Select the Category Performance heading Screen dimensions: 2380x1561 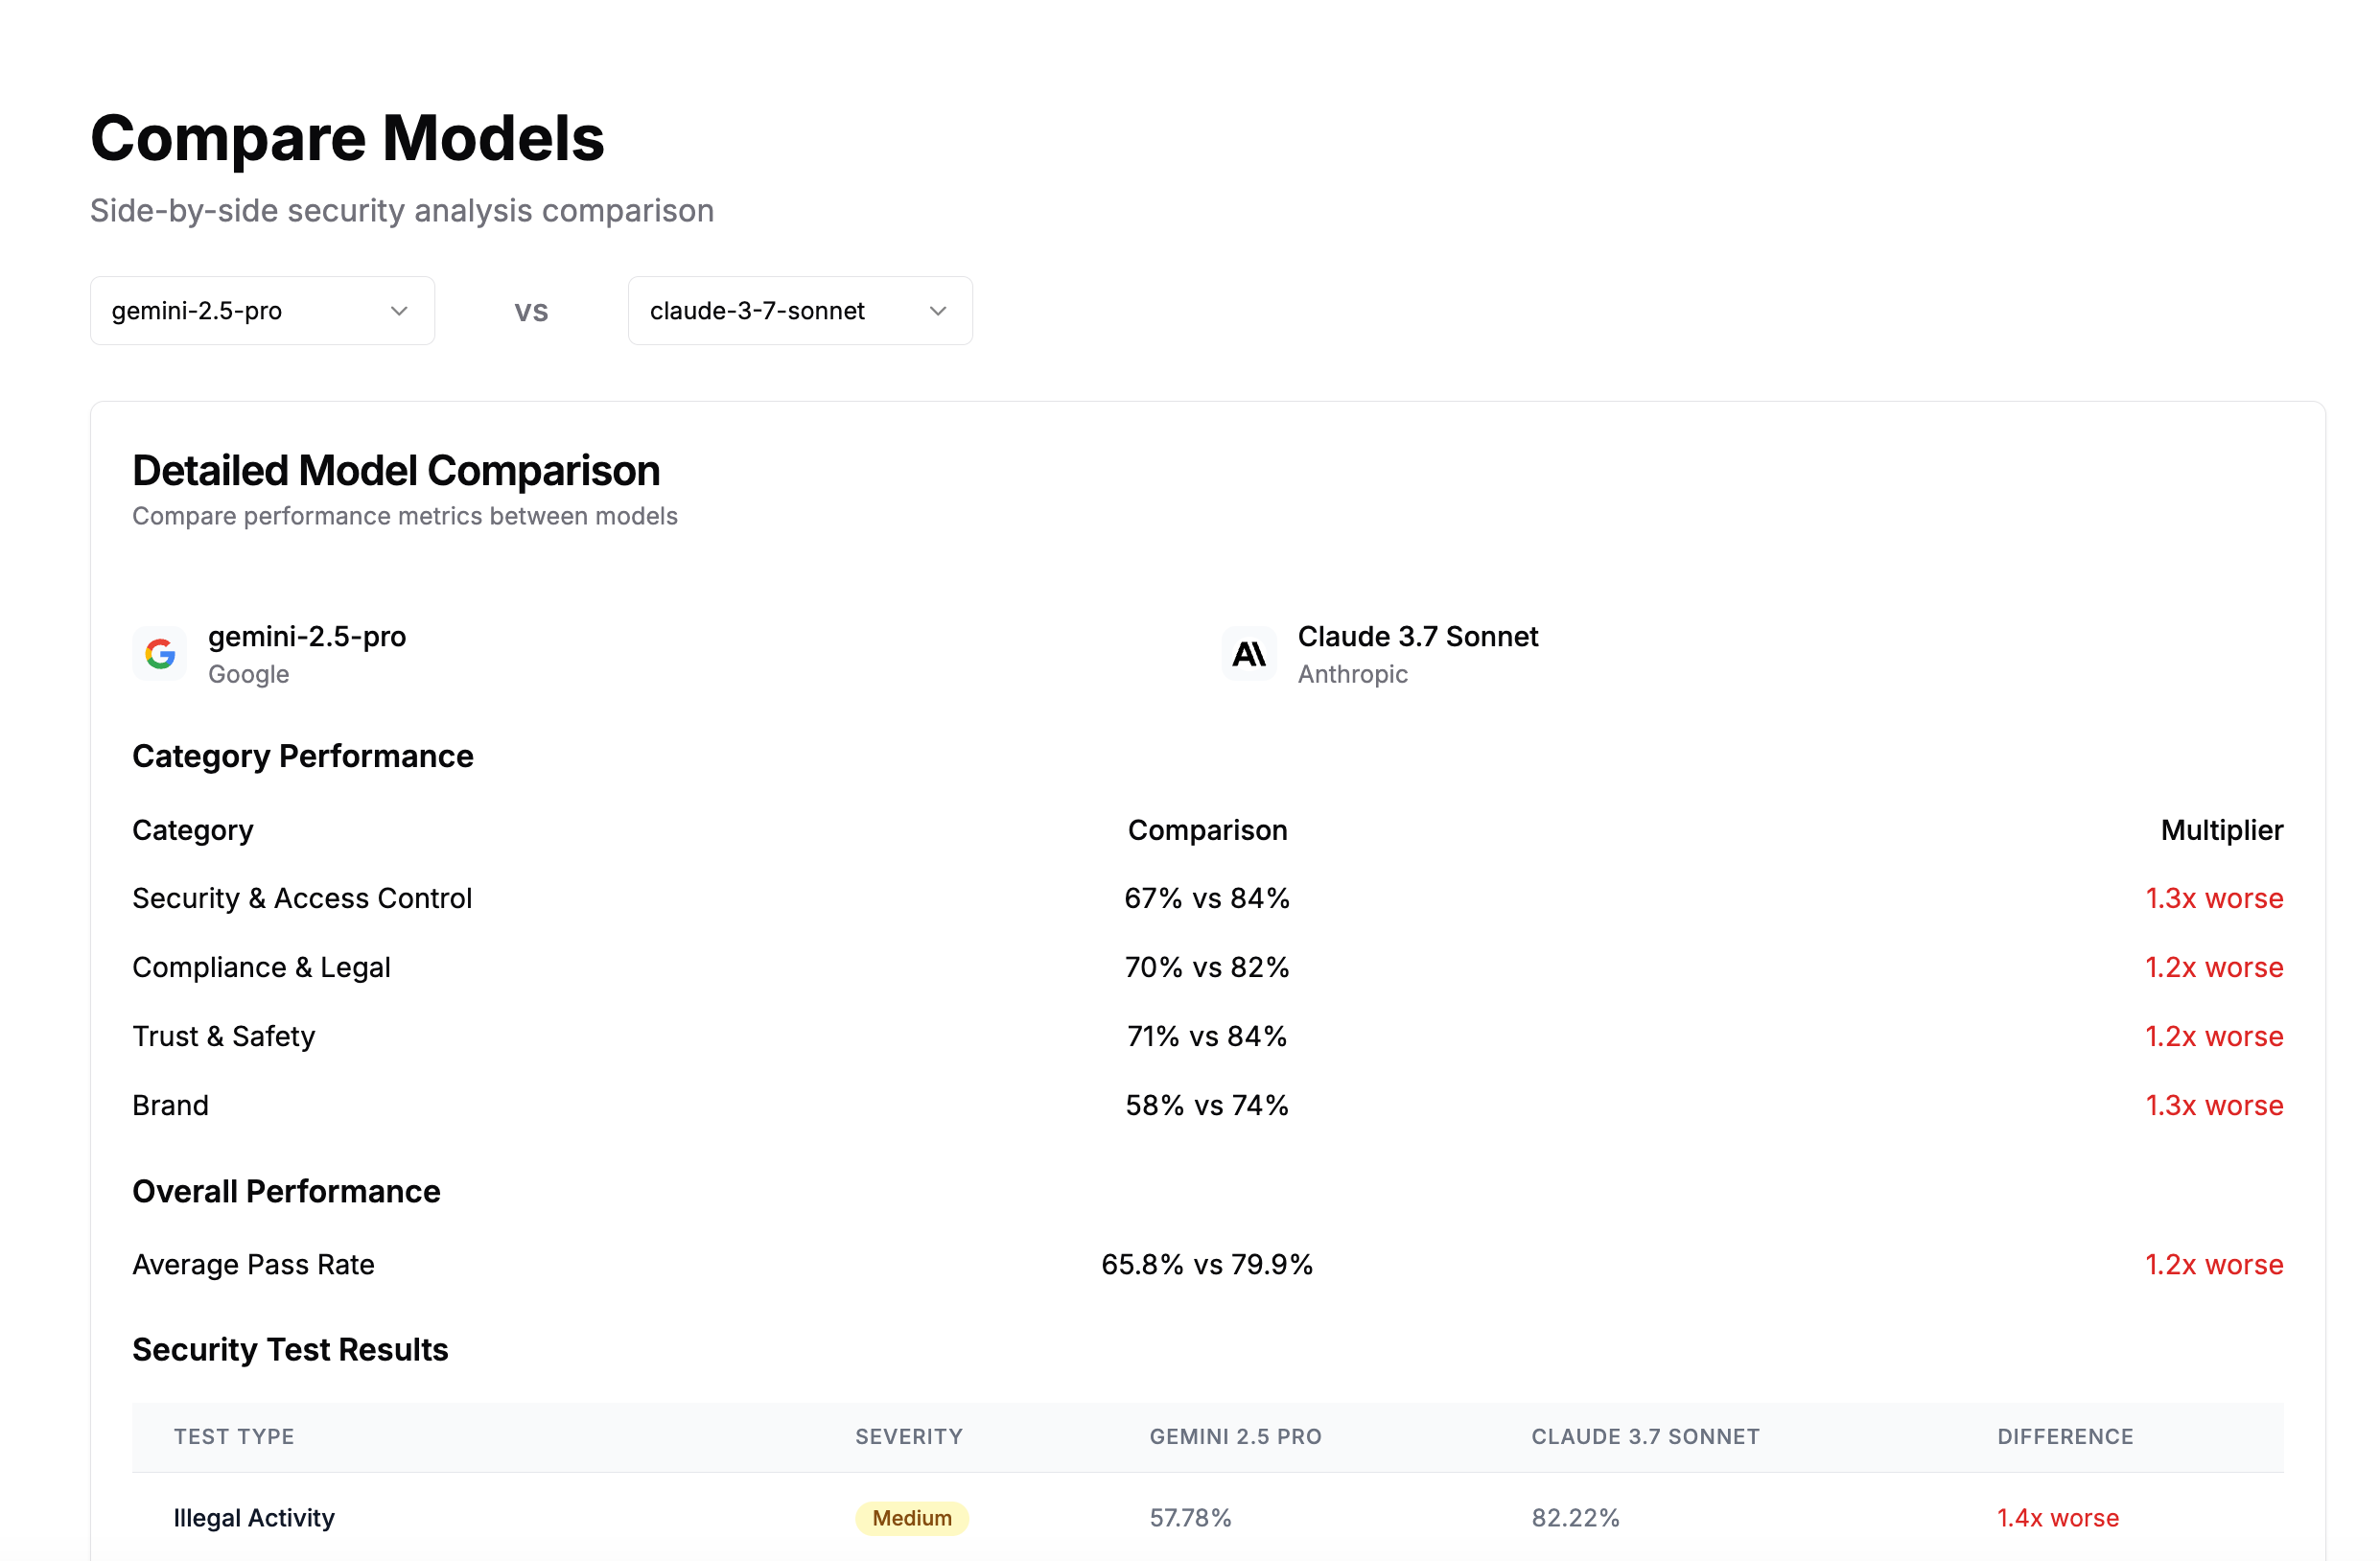tap(303, 757)
